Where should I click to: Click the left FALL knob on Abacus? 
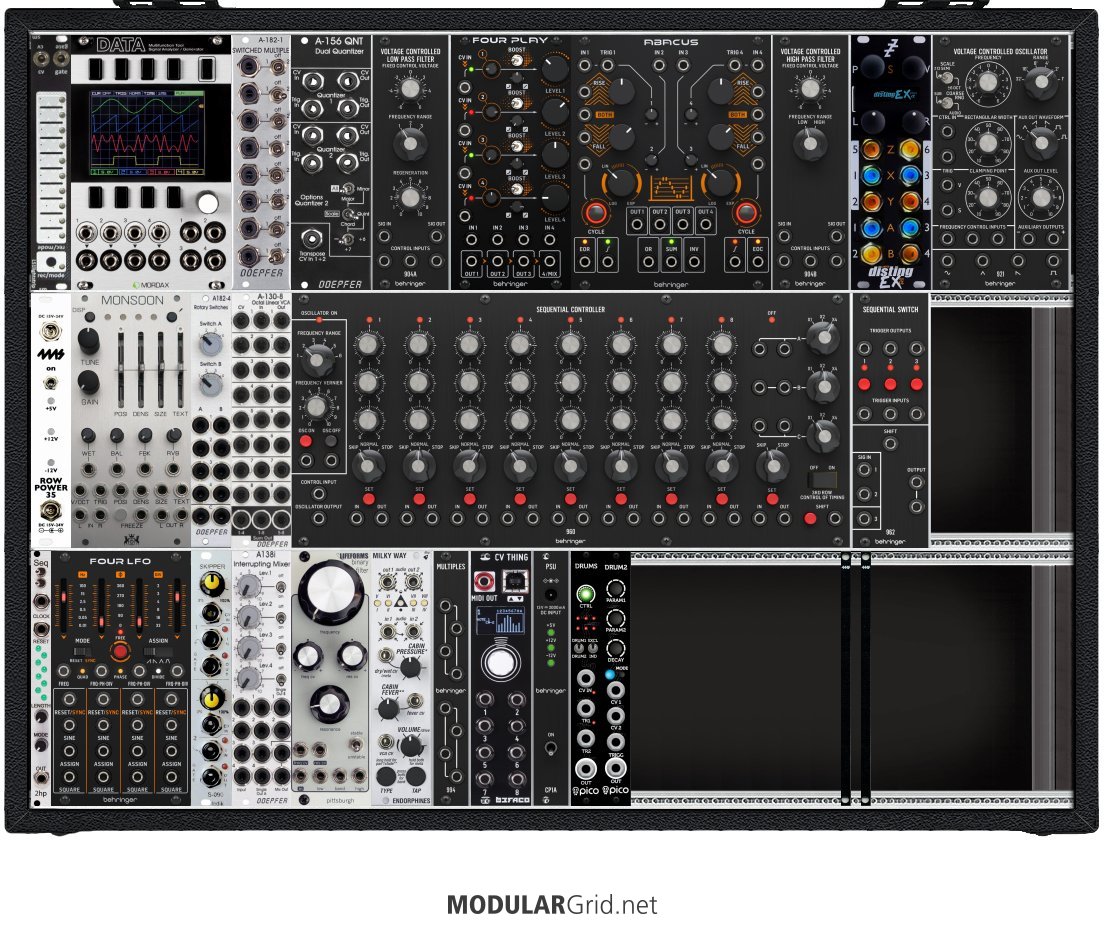621,138
